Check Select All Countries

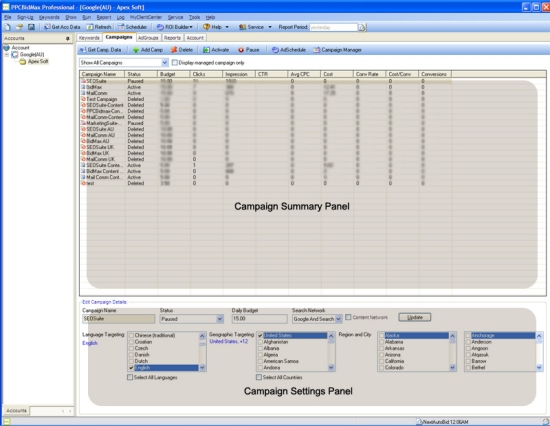[259, 377]
